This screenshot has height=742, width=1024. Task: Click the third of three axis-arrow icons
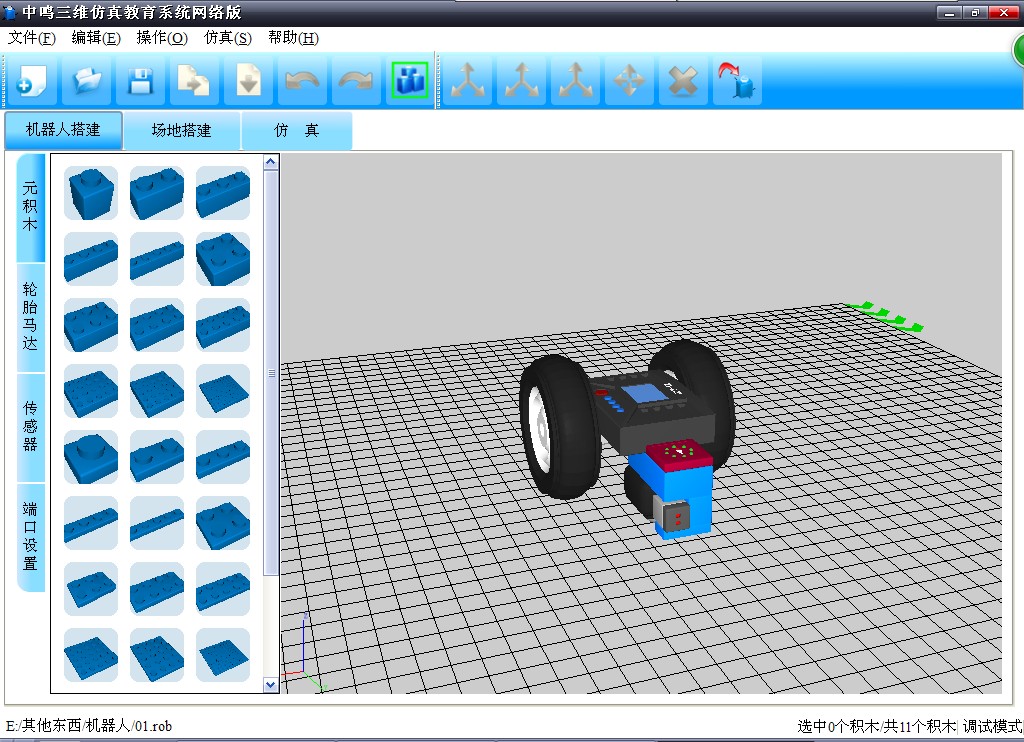(575, 81)
